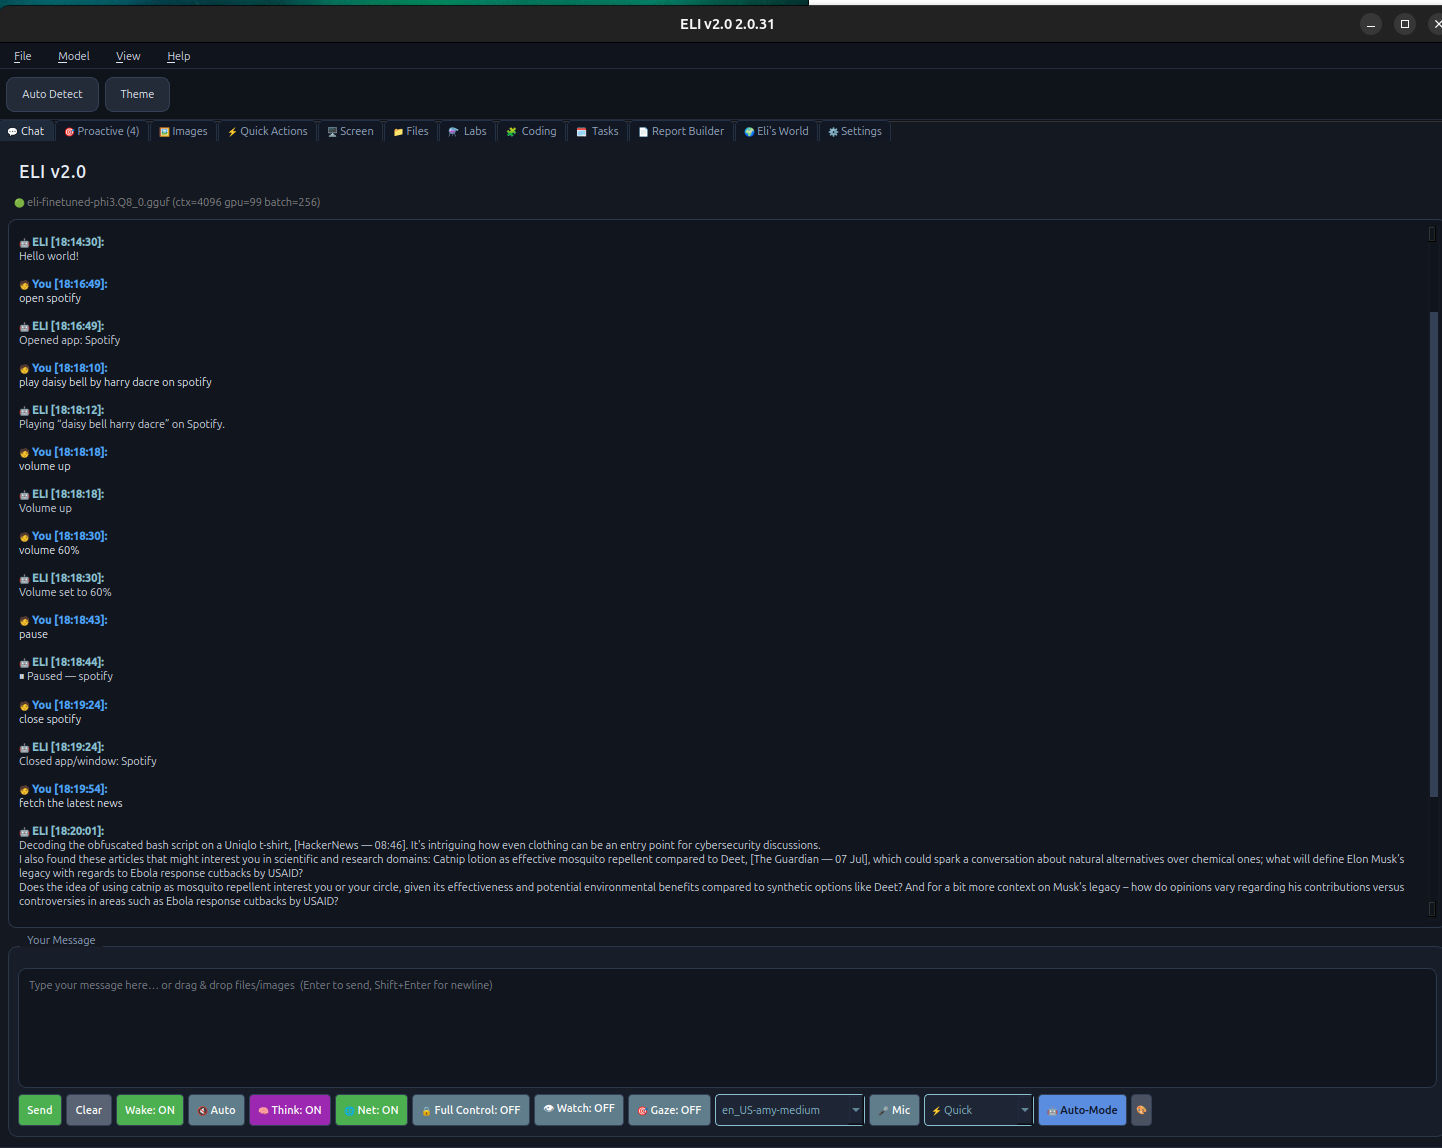Open the Model menu
Screen dimensions: 1442x1148
pos(74,56)
